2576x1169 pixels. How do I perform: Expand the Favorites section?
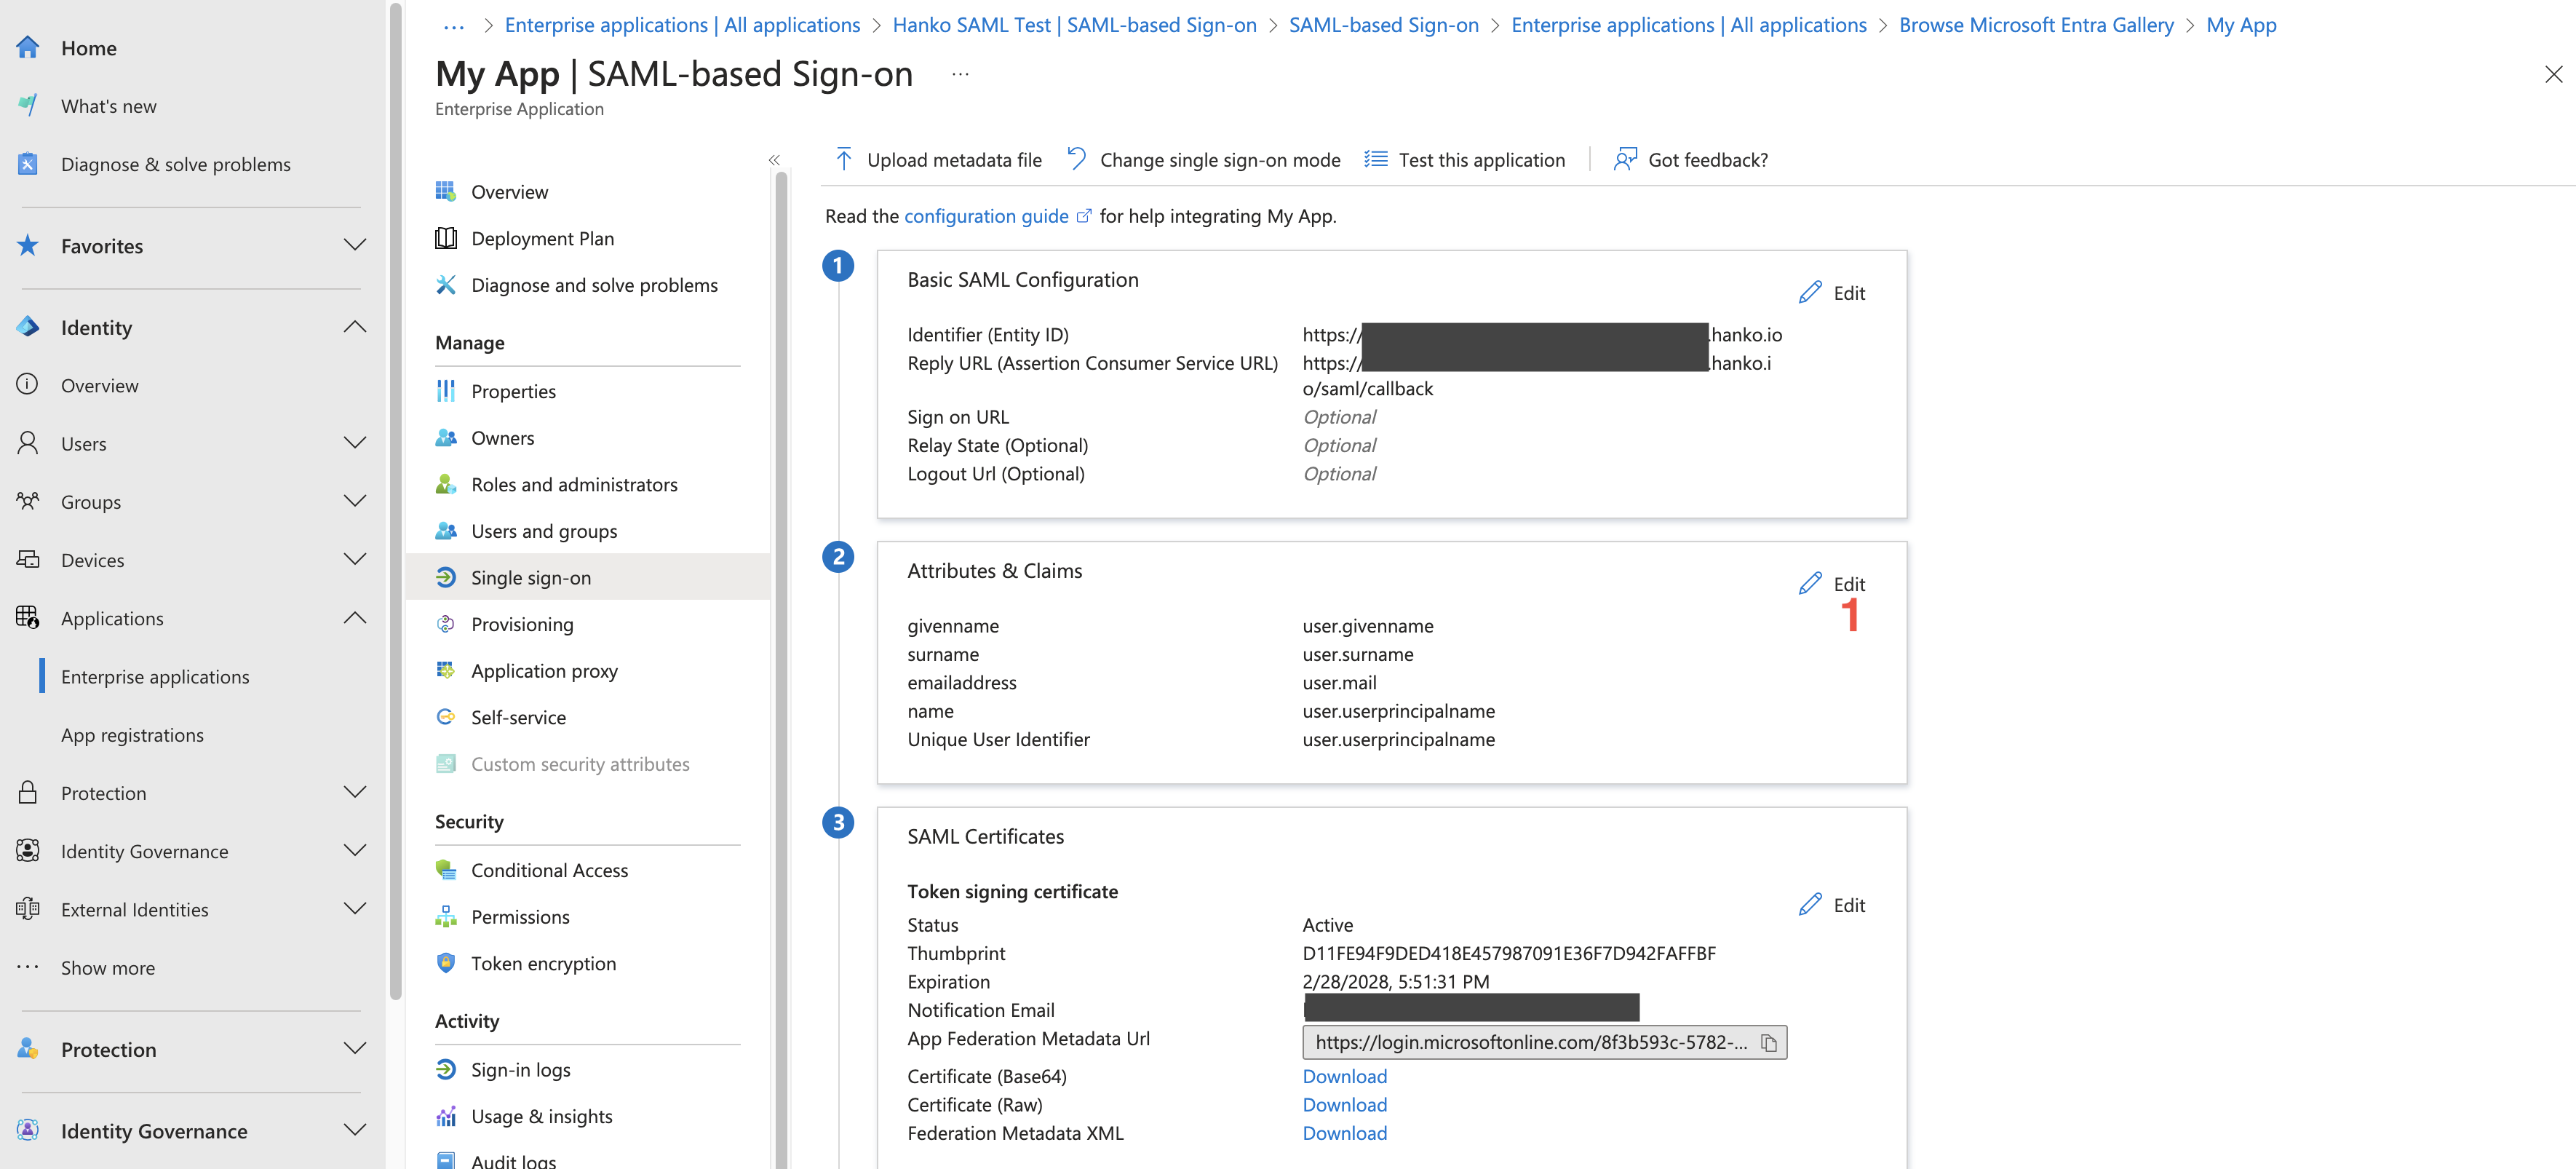tap(354, 246)
